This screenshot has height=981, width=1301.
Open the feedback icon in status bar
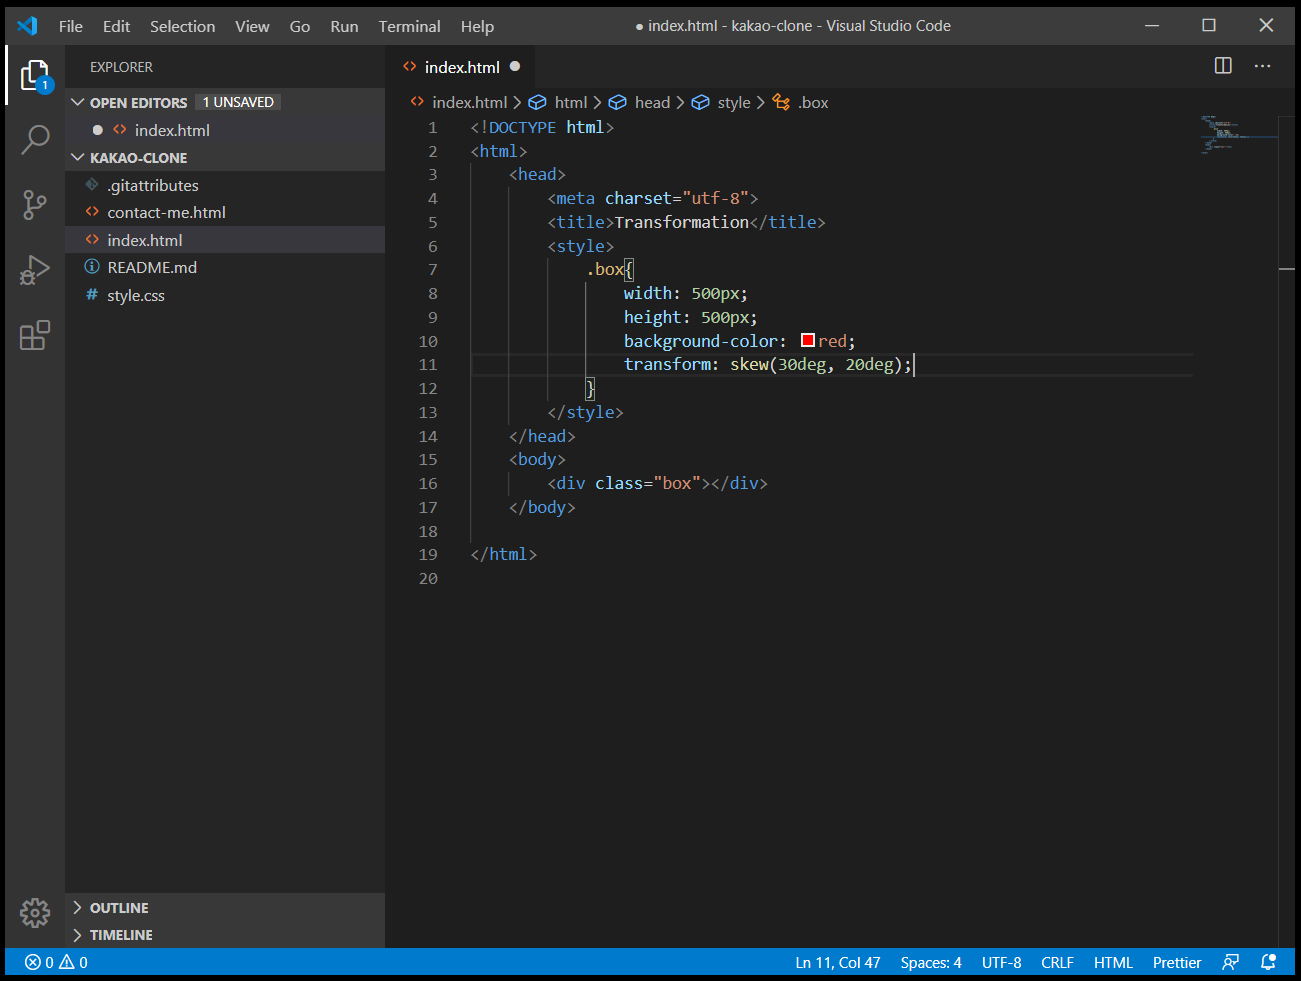[1231, 962]
